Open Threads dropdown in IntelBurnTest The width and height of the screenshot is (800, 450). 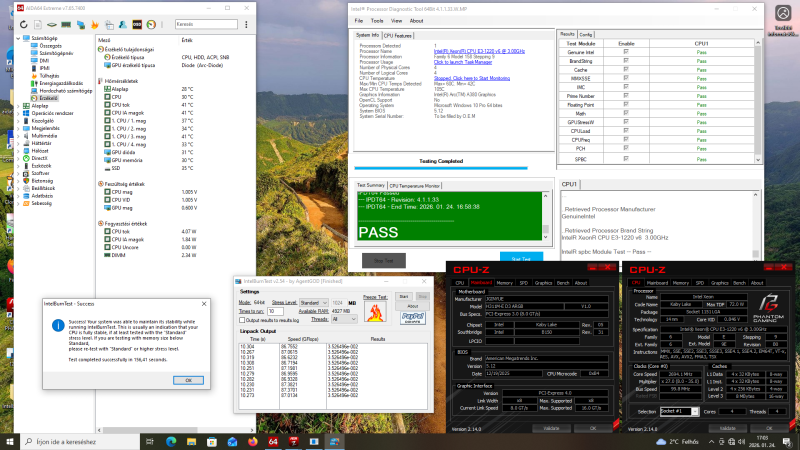344,319
